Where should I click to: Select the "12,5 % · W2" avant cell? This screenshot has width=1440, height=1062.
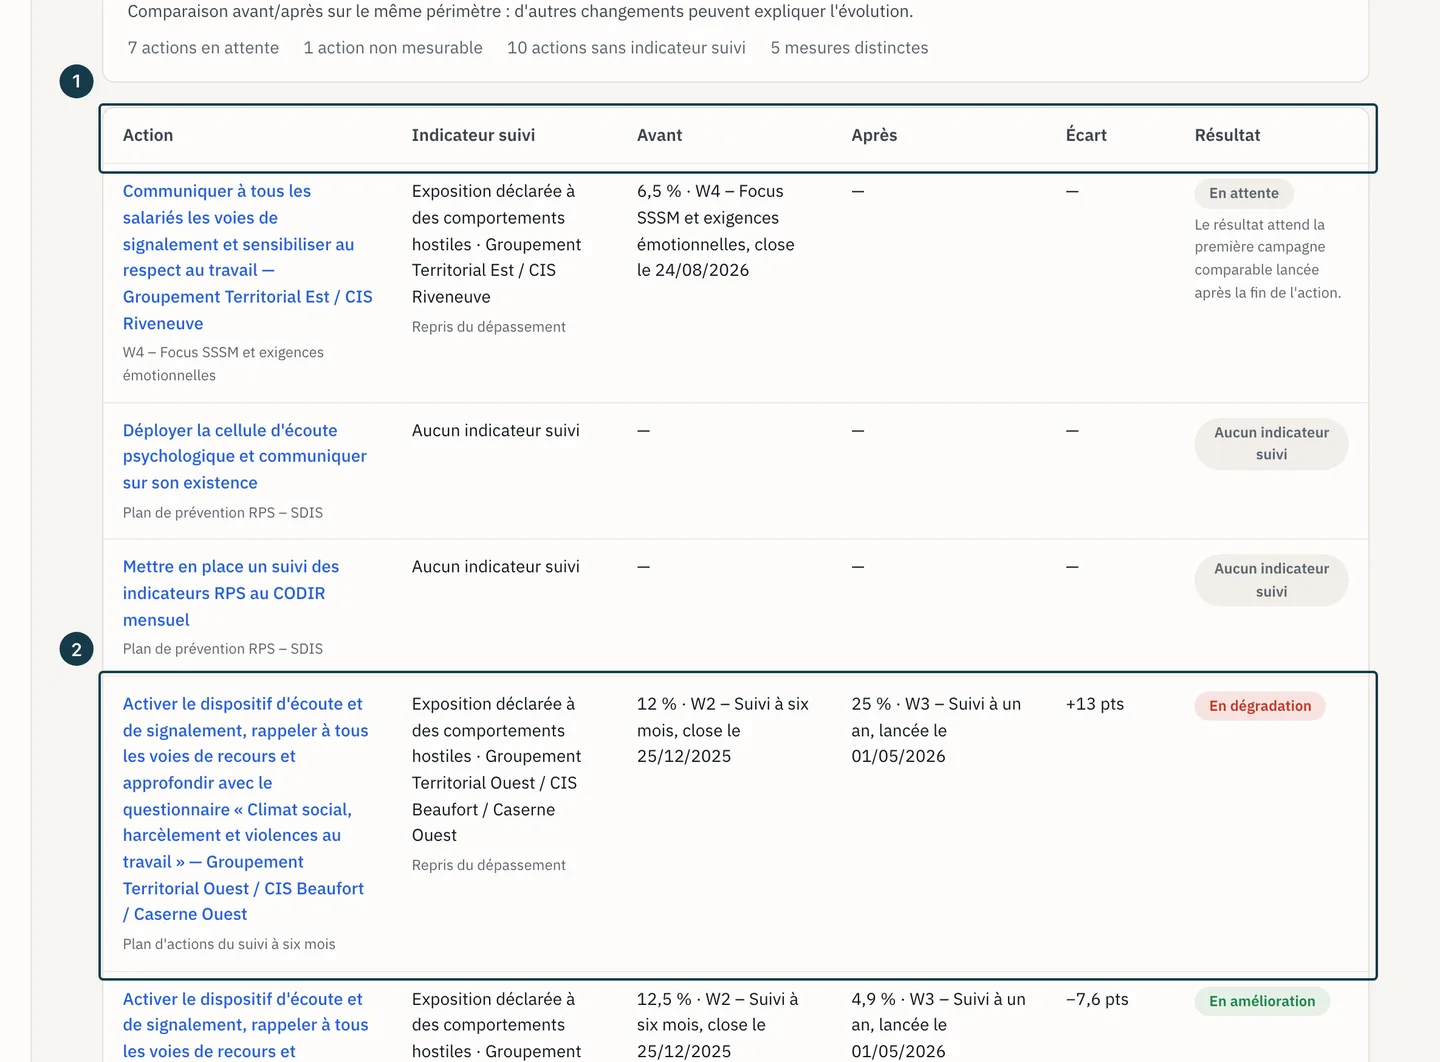[718, 1025]
